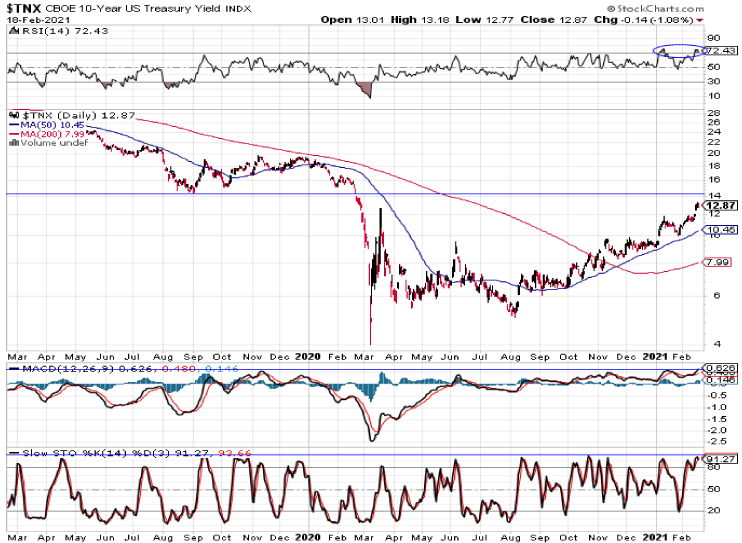Select the red MA(200) legend line
This screenshot has width=742, height=543.
(x=11, y=133)
